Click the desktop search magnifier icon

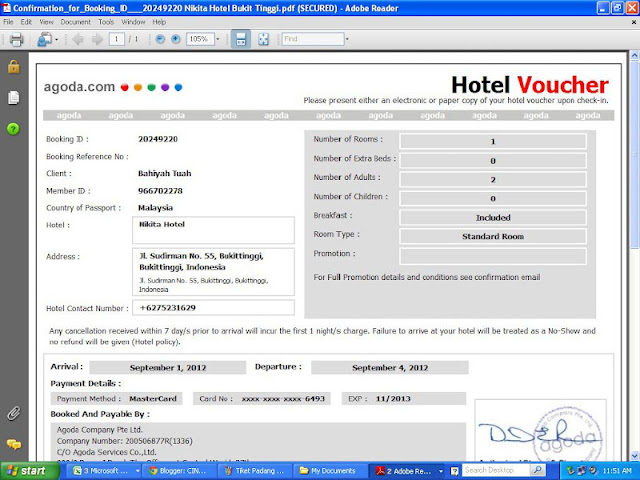point(538,471)
